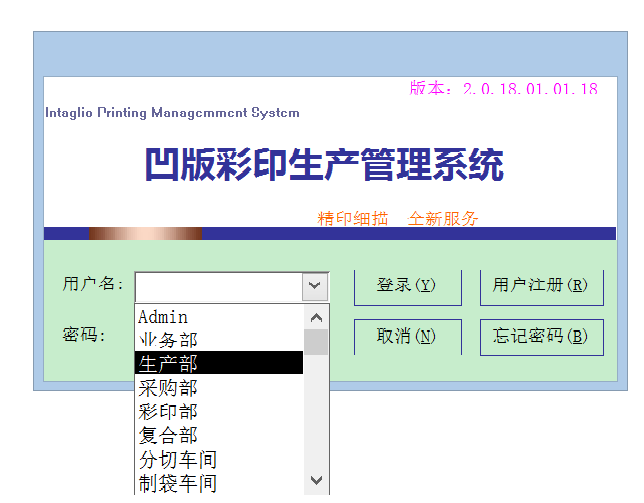Click the 用户名 label

pos(92,284)
